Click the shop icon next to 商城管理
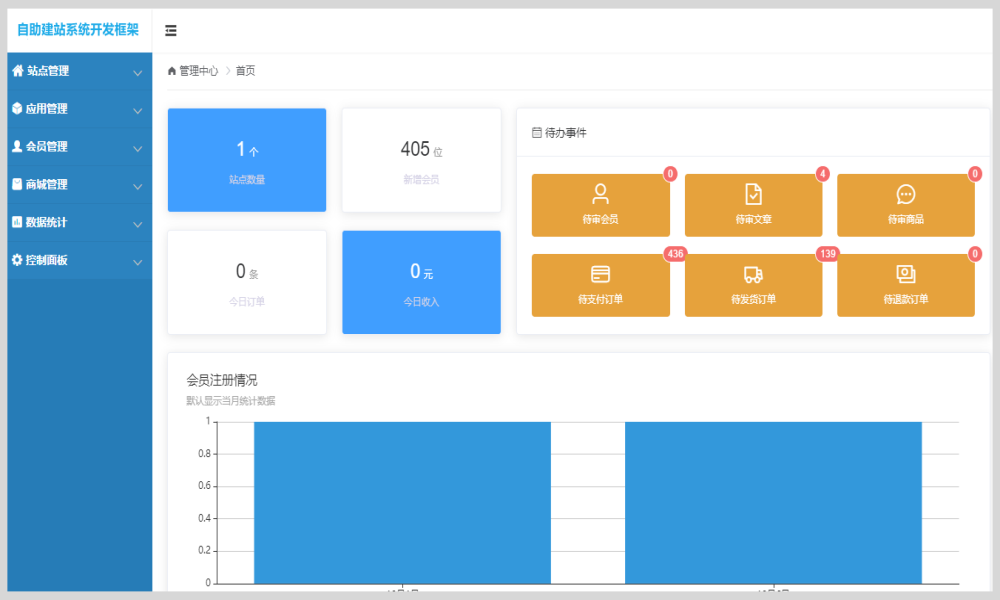This screenshot has height=600, width=1000. [17, 184]
